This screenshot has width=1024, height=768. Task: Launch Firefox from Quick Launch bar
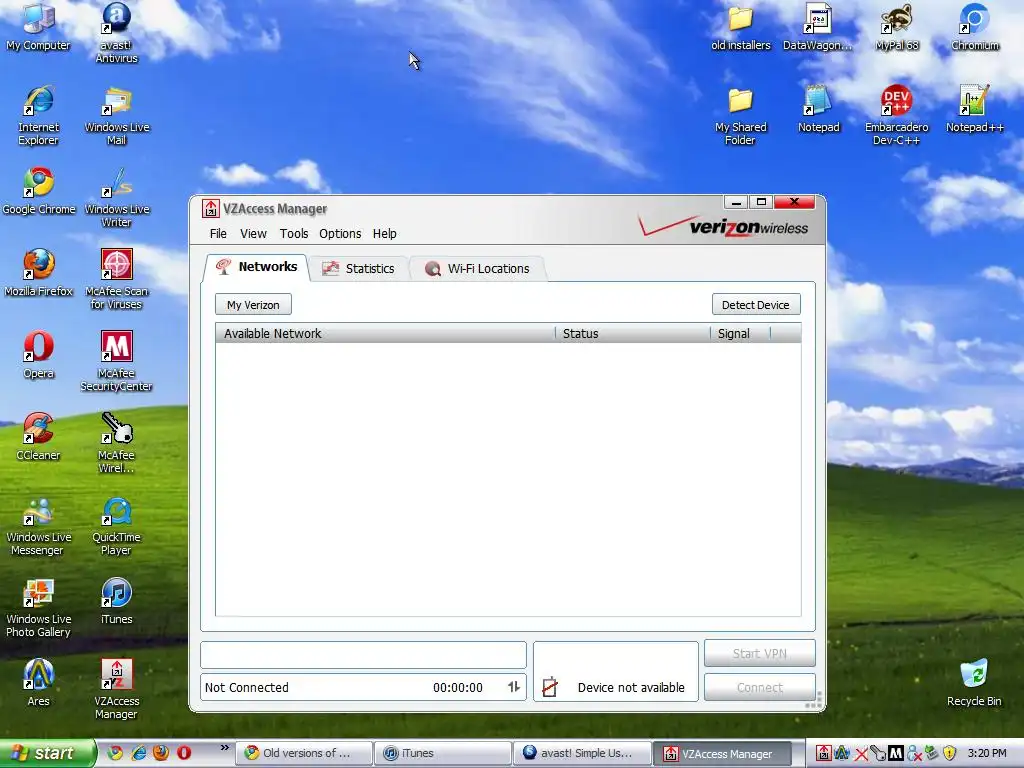click(x=161, y=753)
